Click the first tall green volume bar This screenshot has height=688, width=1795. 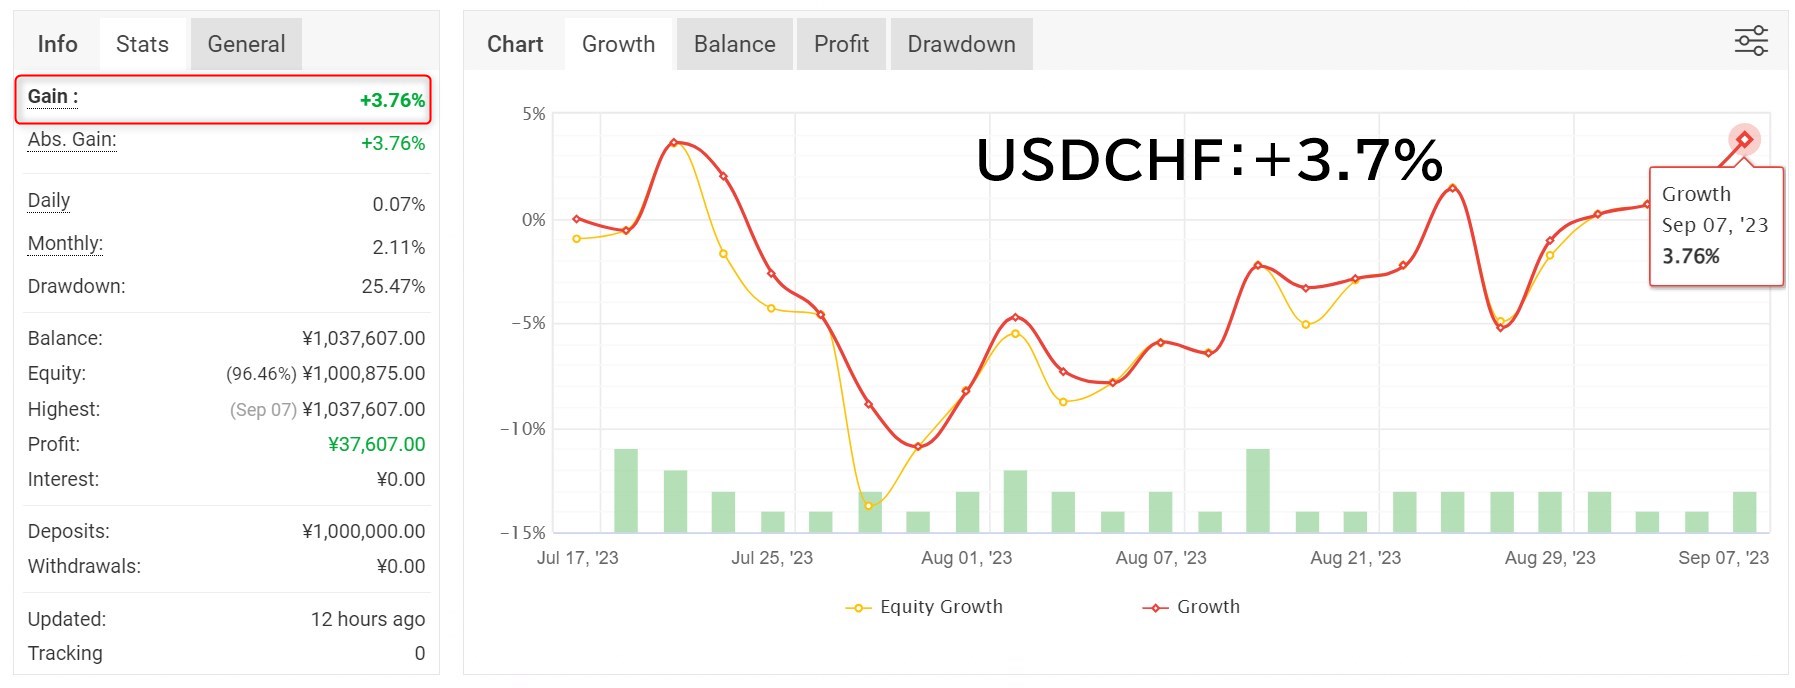pos(626,490)
